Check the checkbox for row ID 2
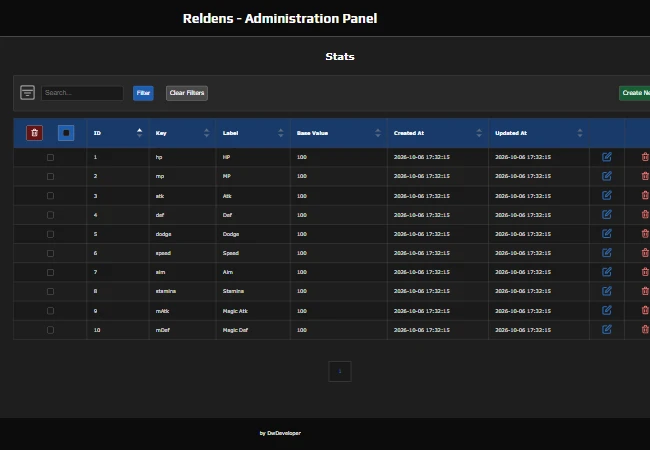650x450 pixels. (50, 177)
